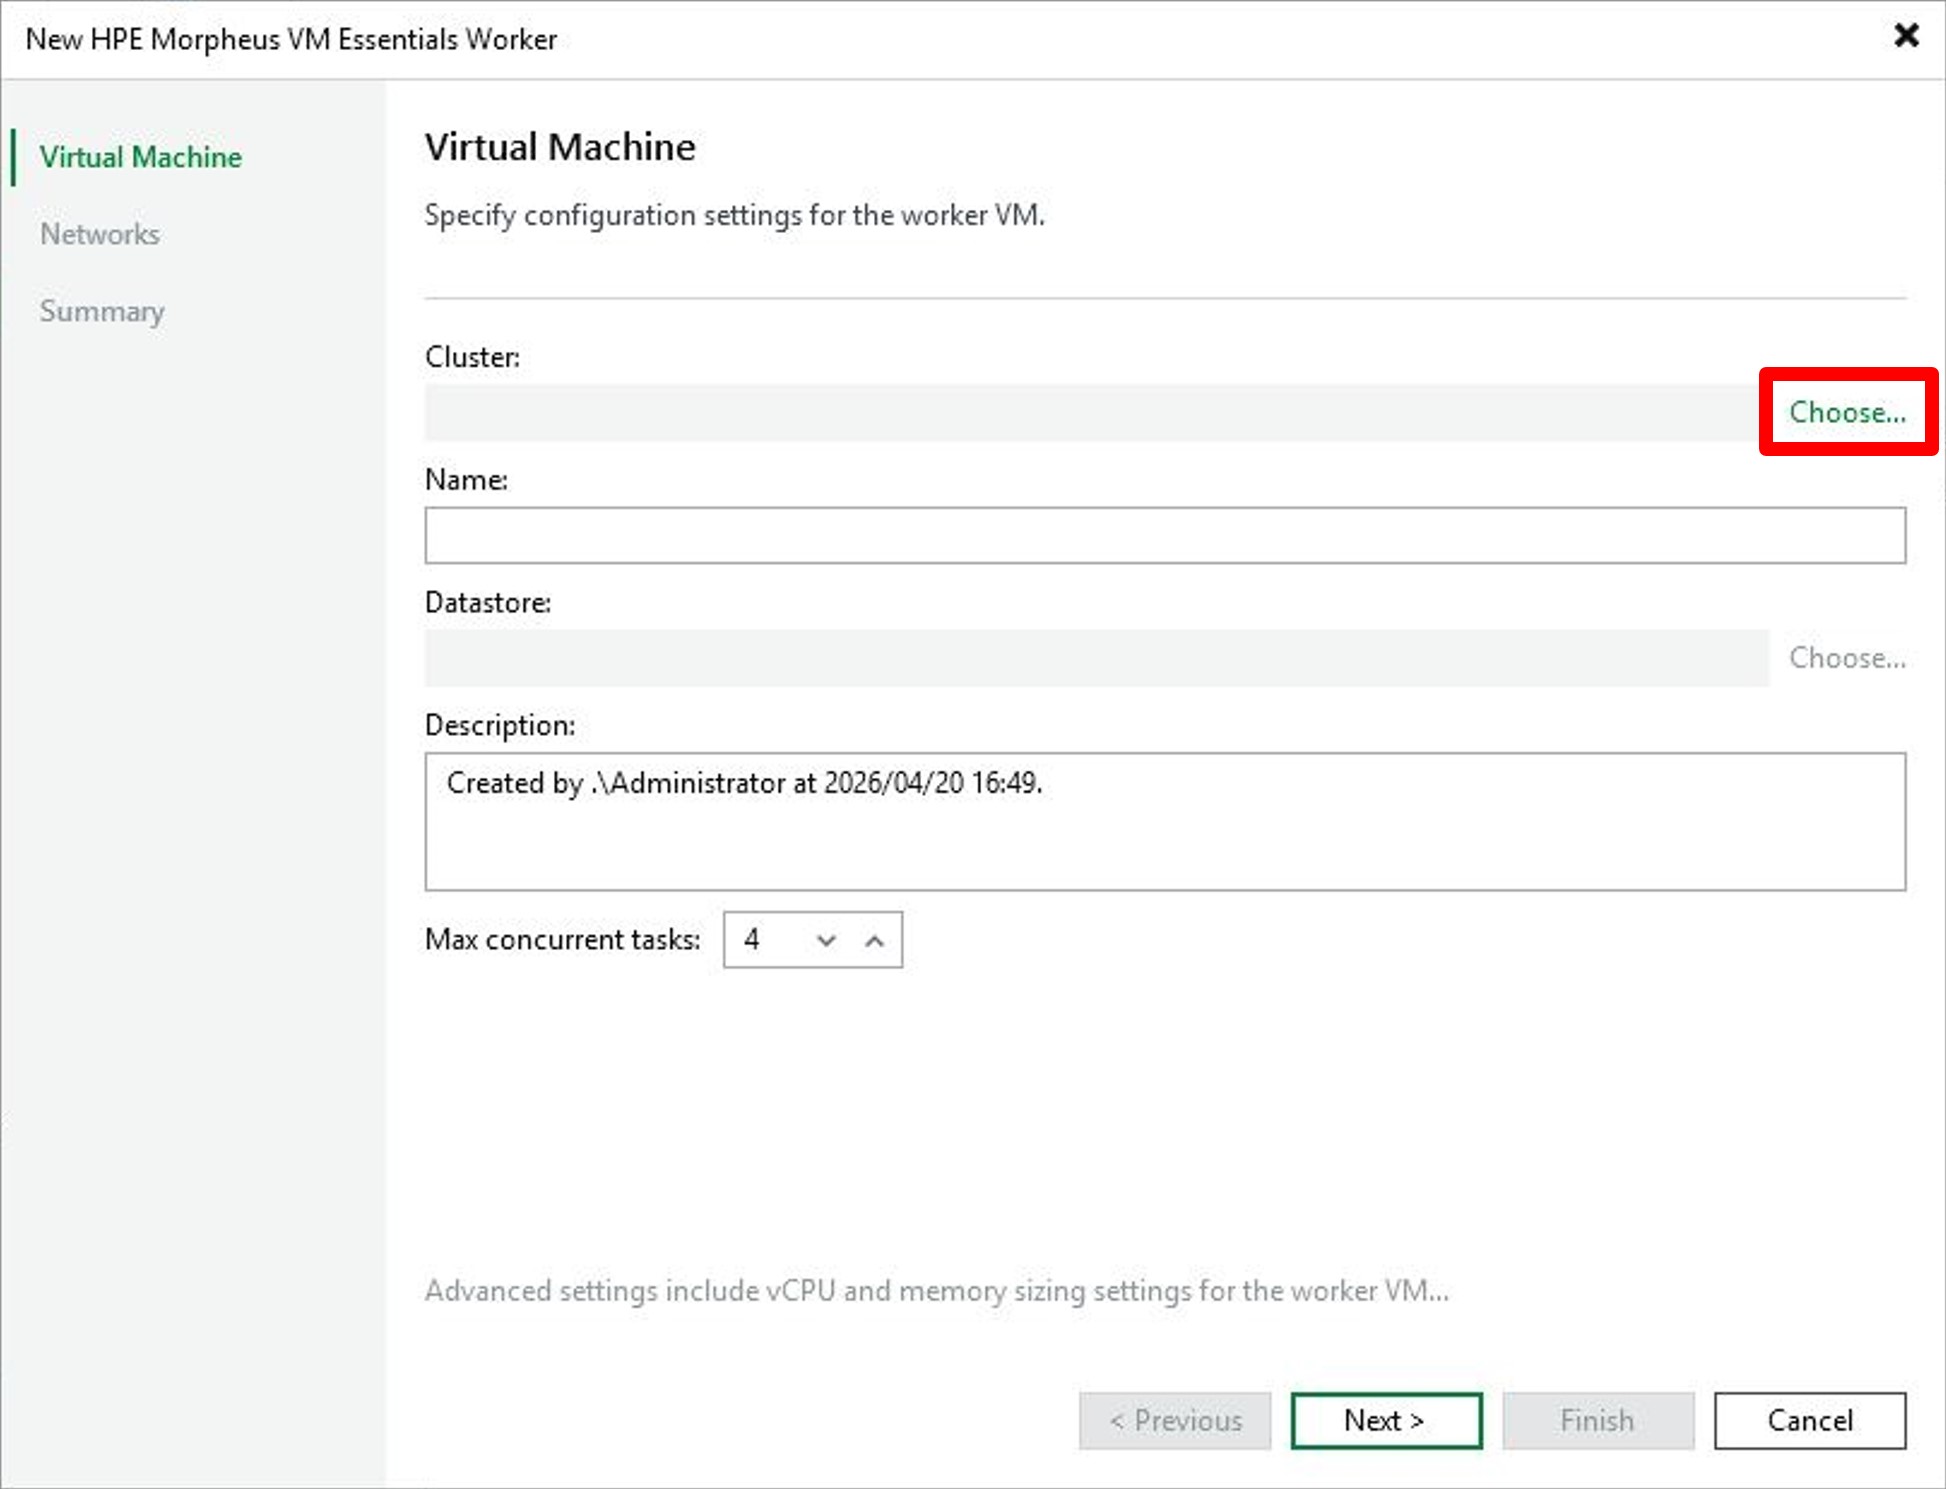Increase max concurrent tasks value

click(x=875, y=940)
